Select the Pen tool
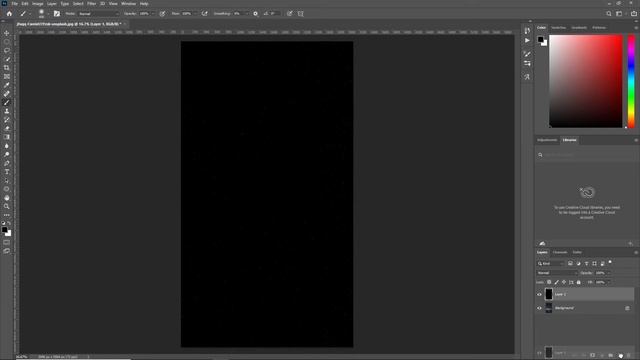The height and width of the screenshot is (360, 640). click(7, 163)
